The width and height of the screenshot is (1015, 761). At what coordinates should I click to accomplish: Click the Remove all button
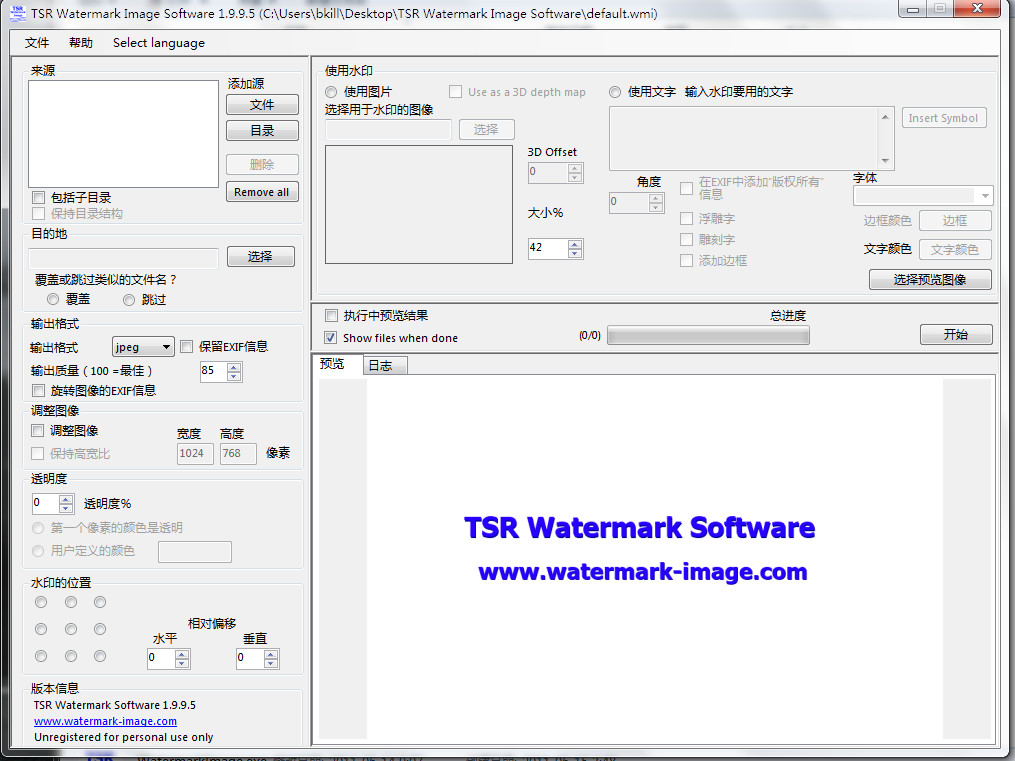[261, 192]
